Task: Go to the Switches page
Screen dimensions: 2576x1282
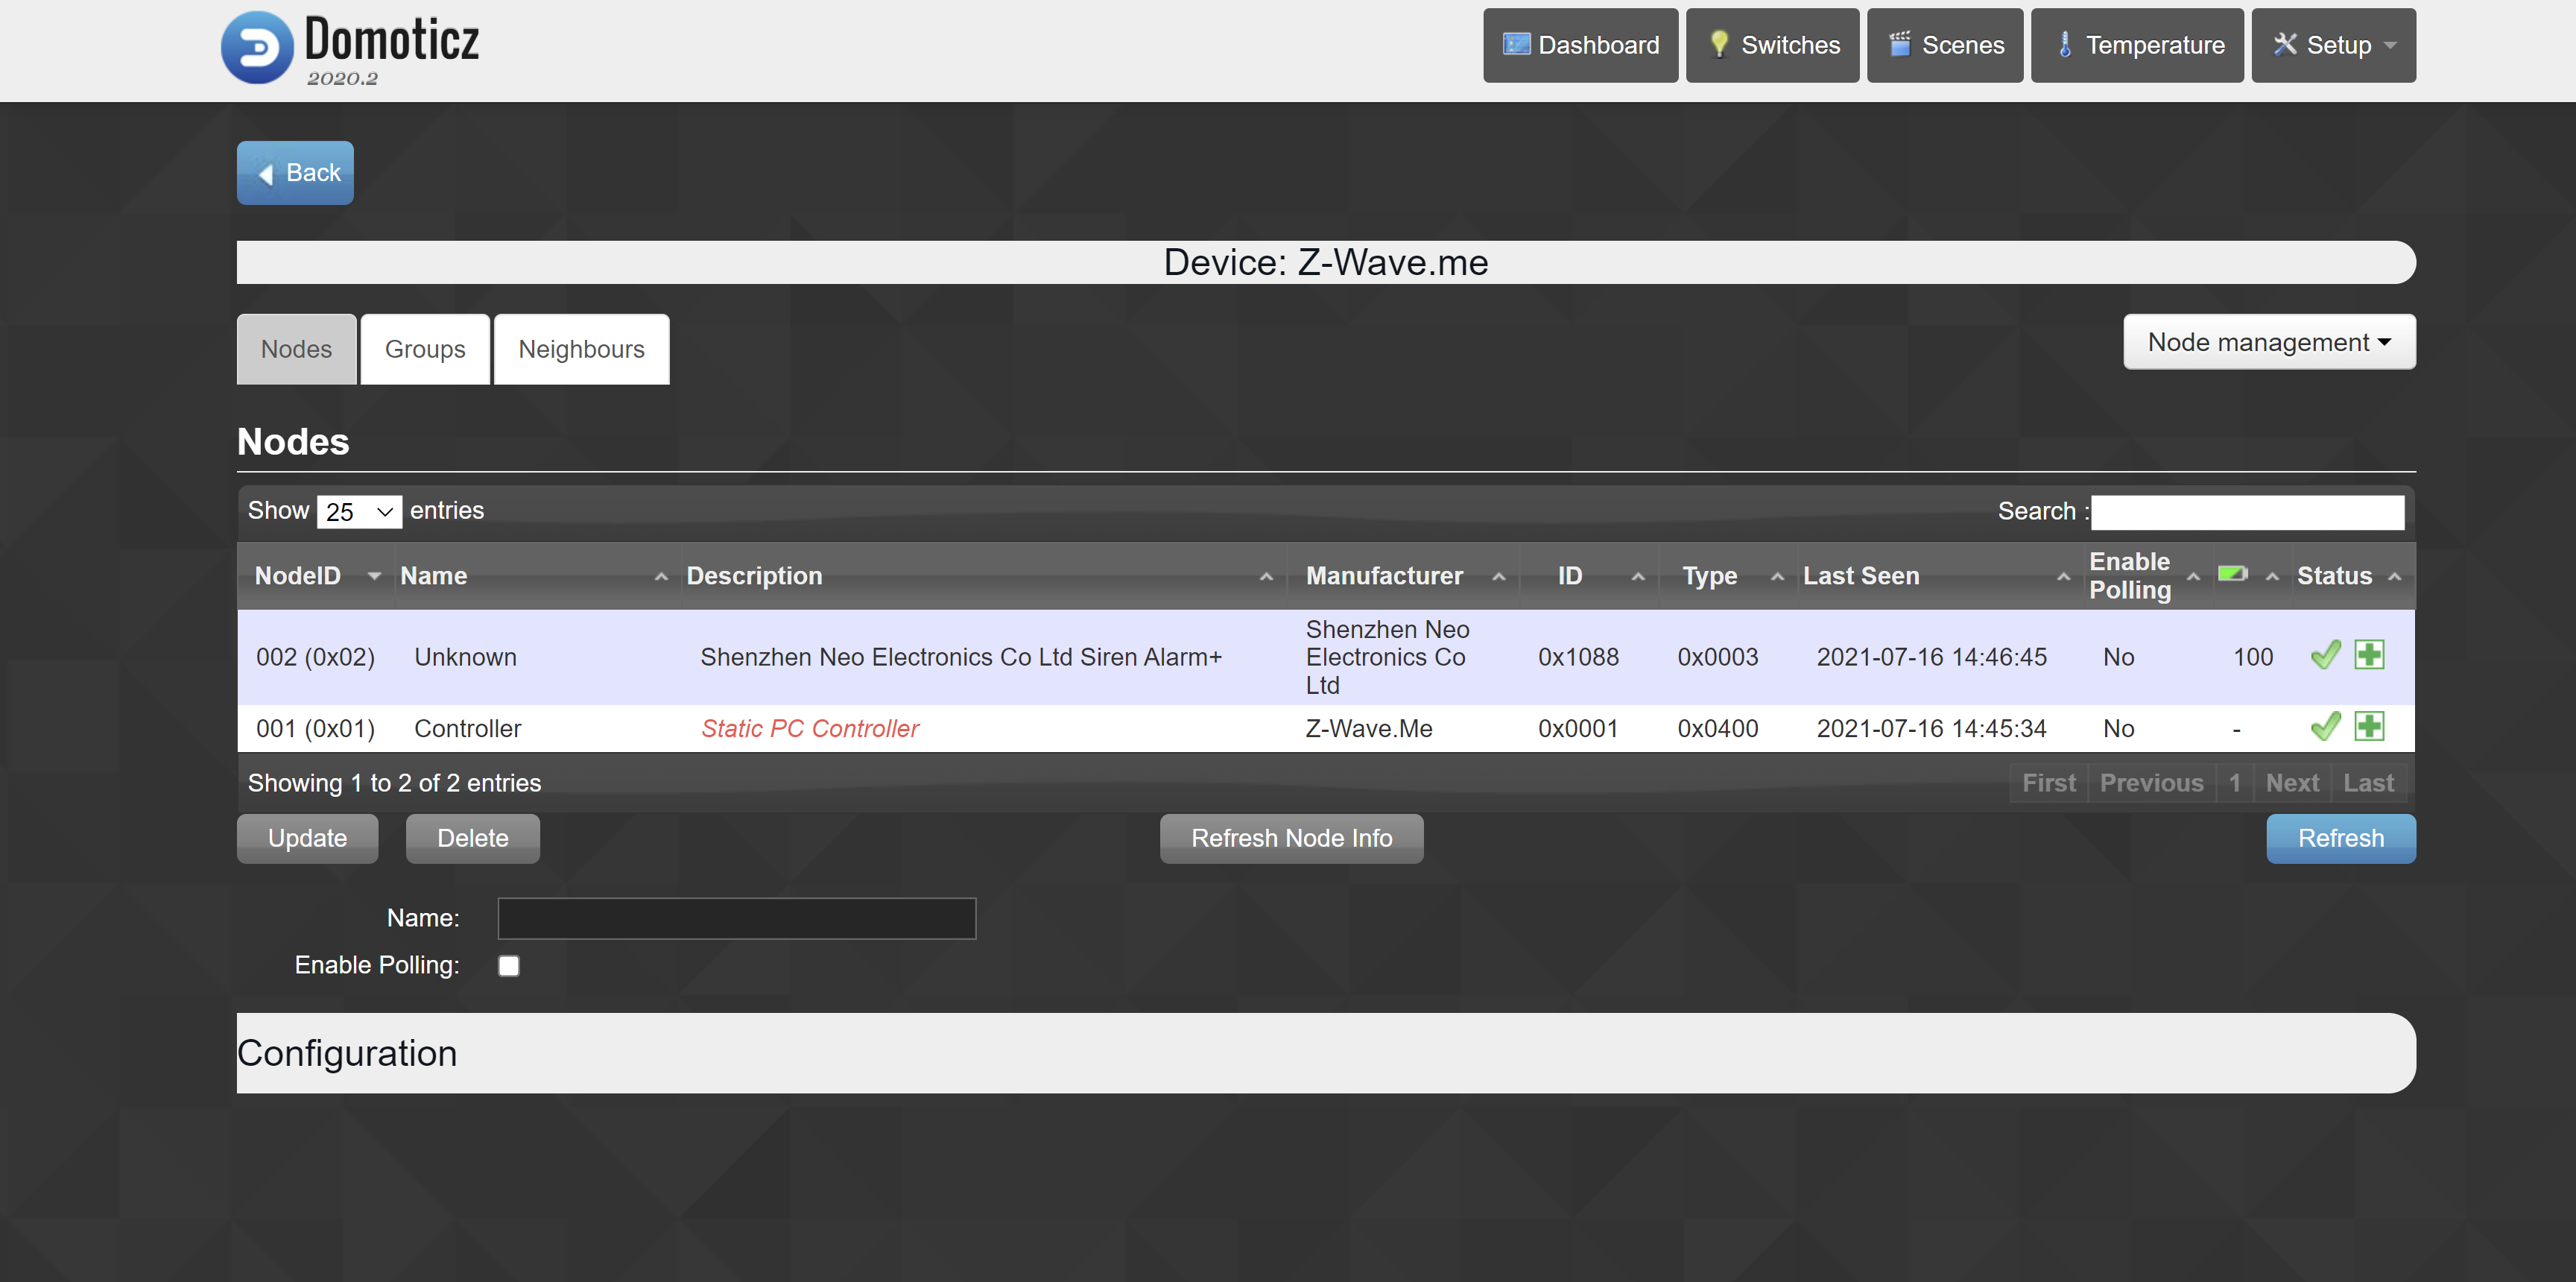Action: pos(1772,45)
